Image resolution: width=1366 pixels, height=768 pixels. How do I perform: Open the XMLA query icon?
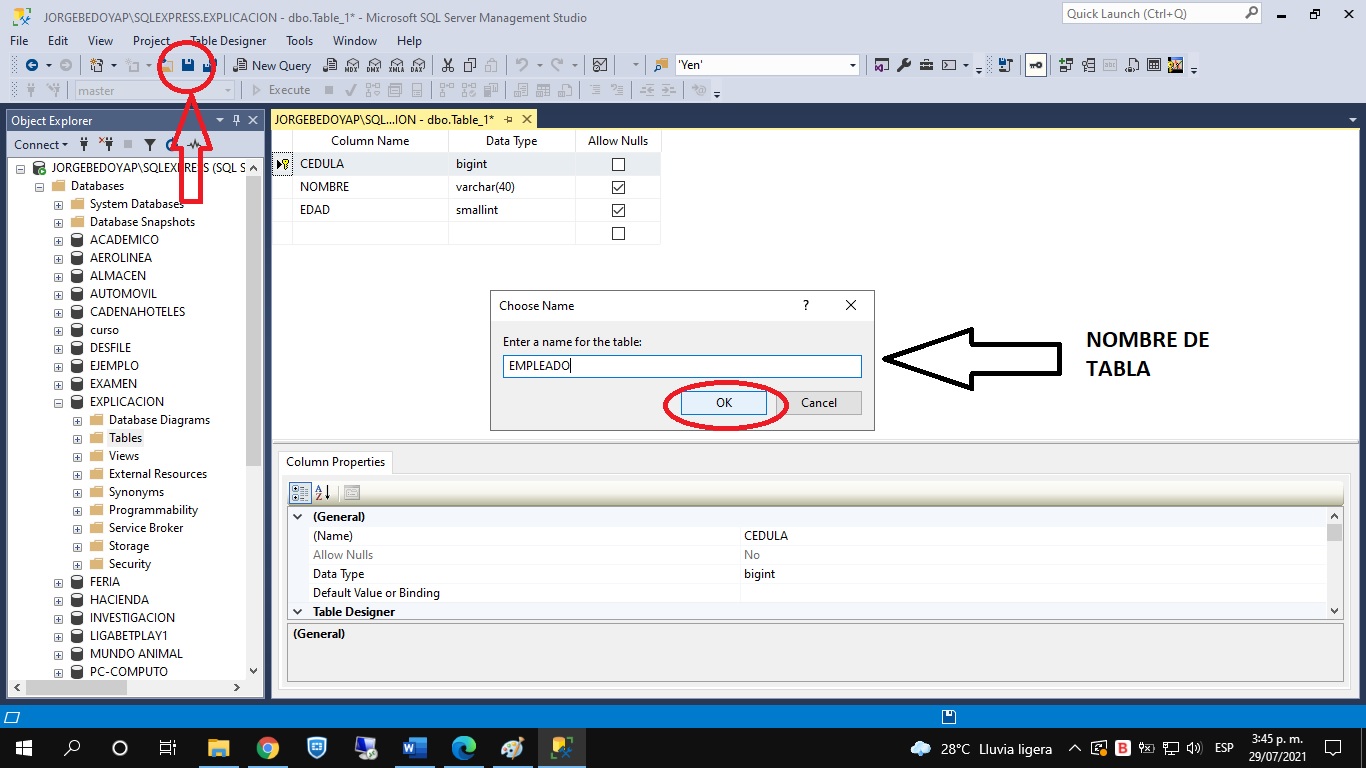pos(396,65)
